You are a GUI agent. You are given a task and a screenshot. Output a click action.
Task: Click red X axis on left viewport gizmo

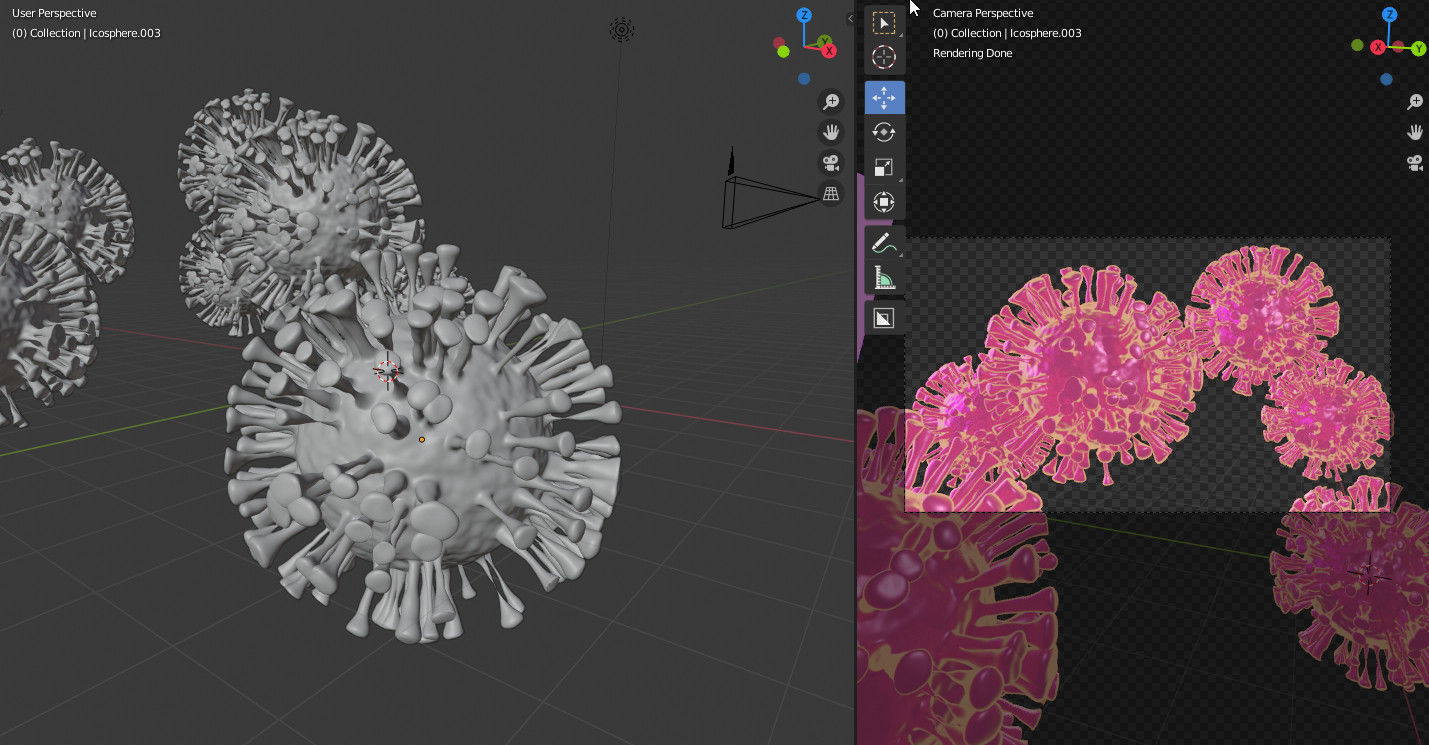point(830,51)
